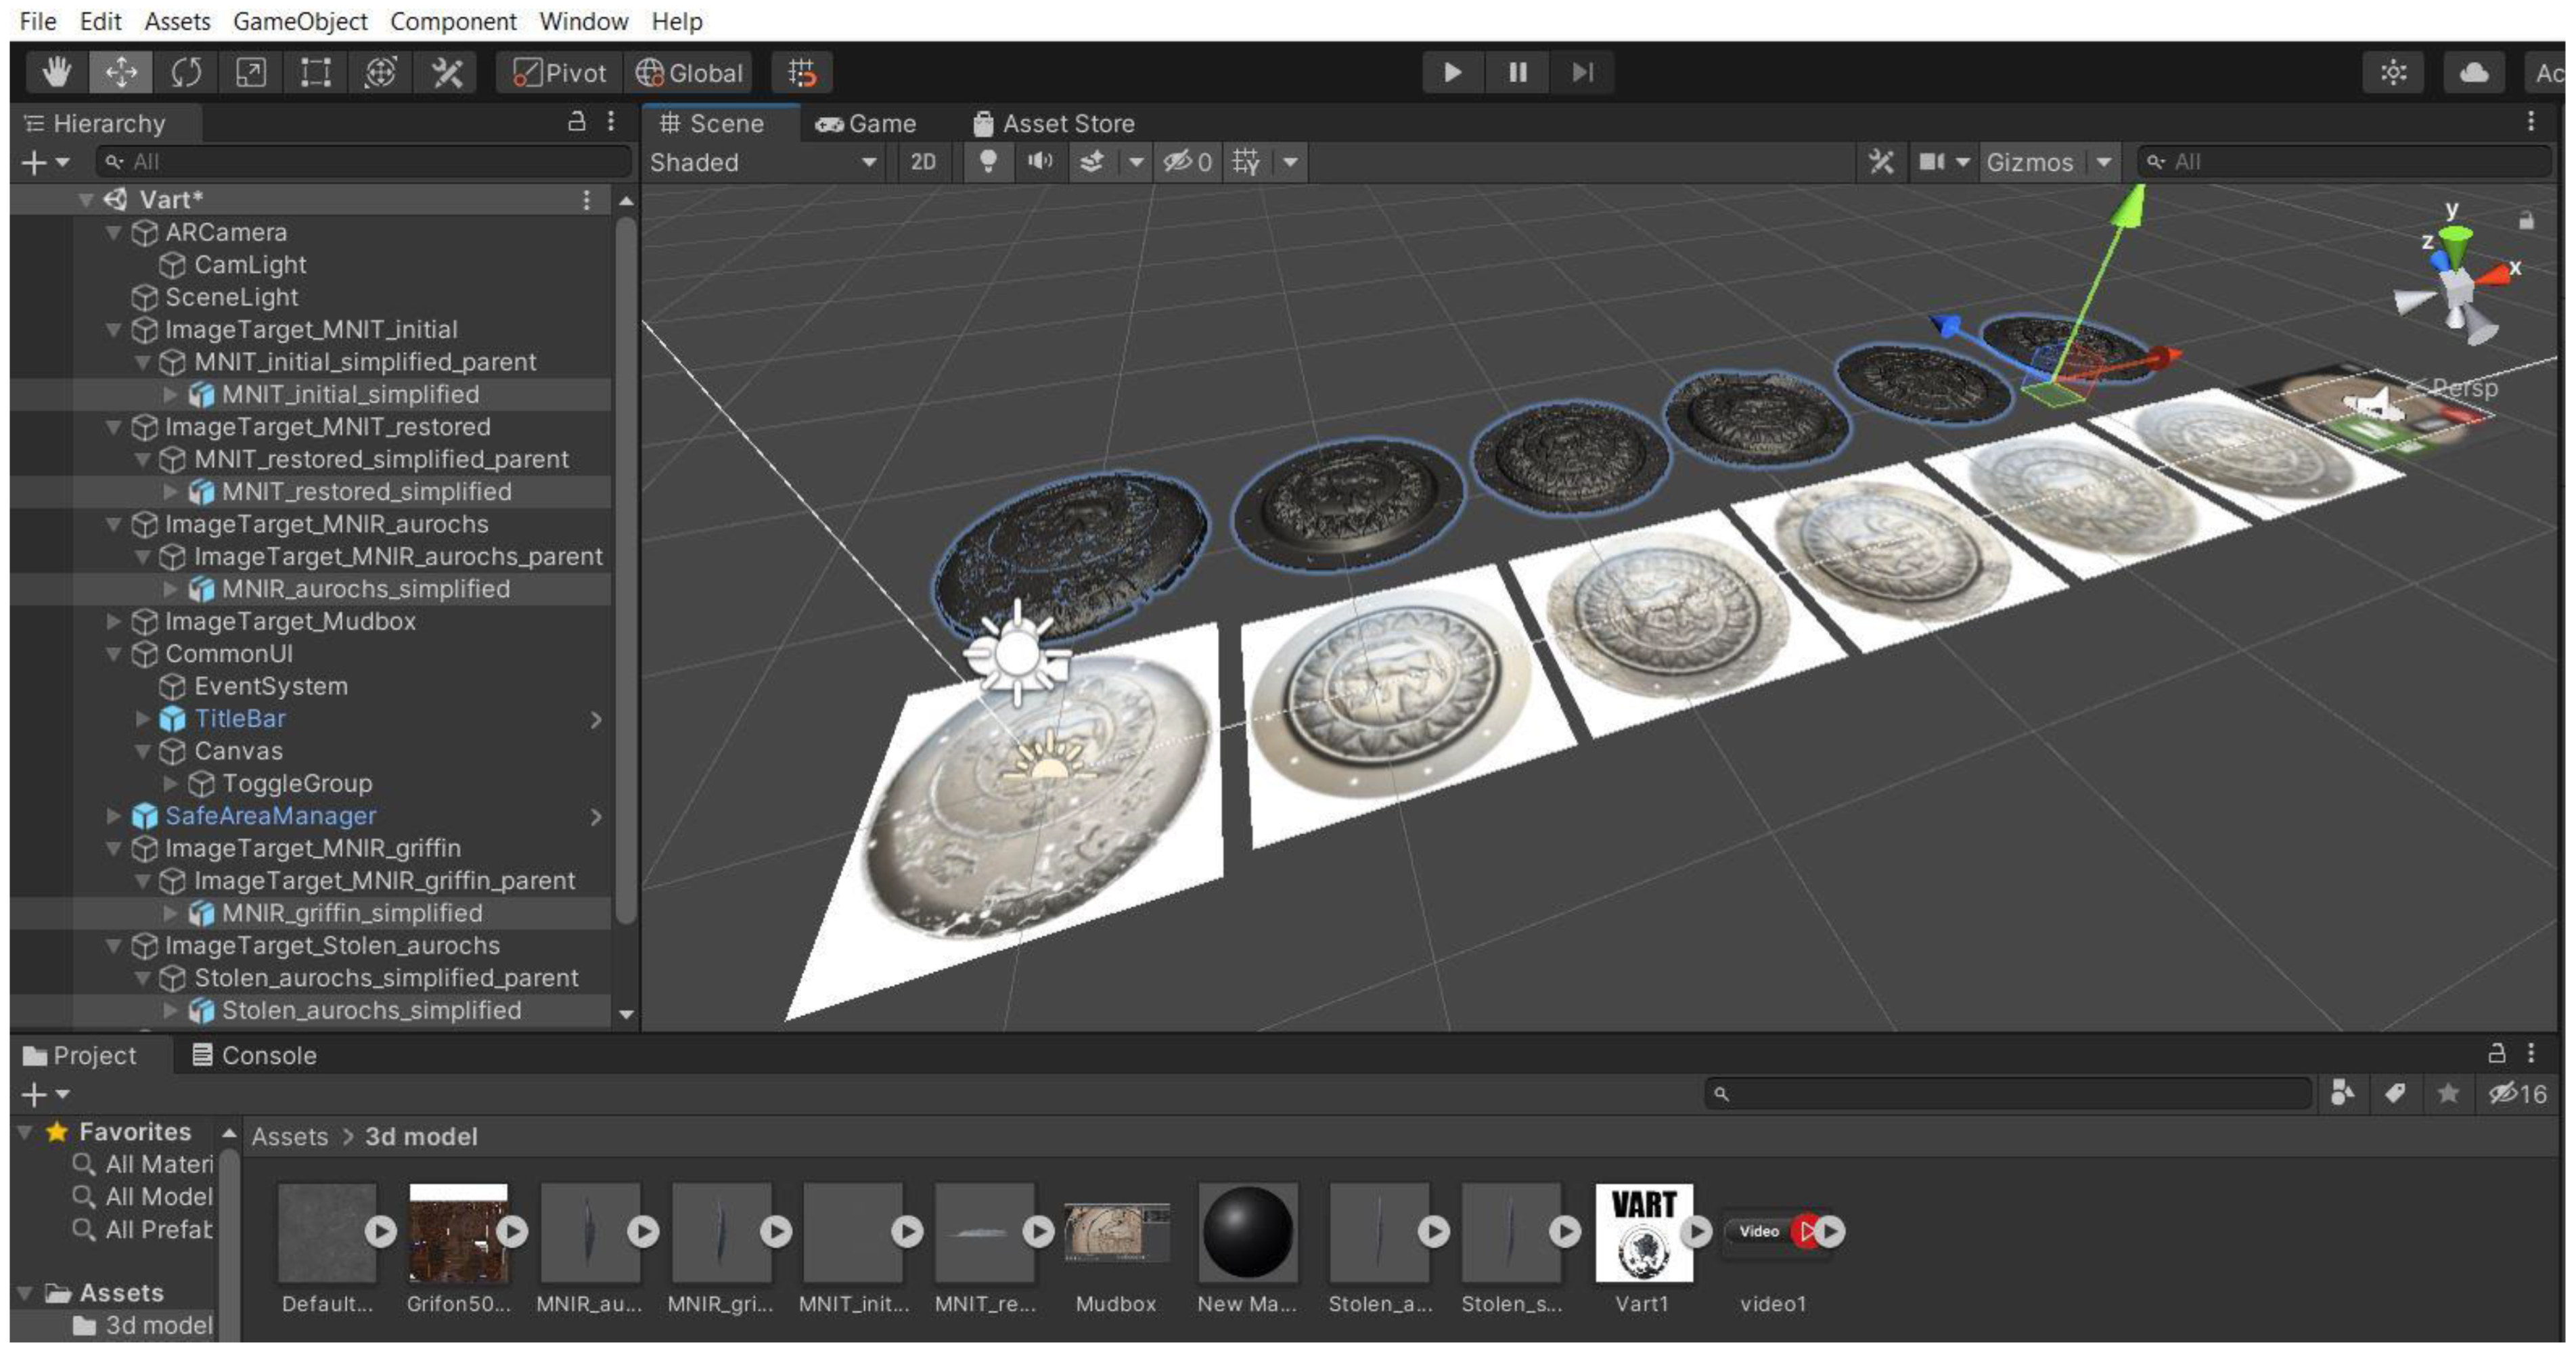This screenshot has width=2576, height=1351.
Task: Click the Step forward button
Action: pos(1582,72)
